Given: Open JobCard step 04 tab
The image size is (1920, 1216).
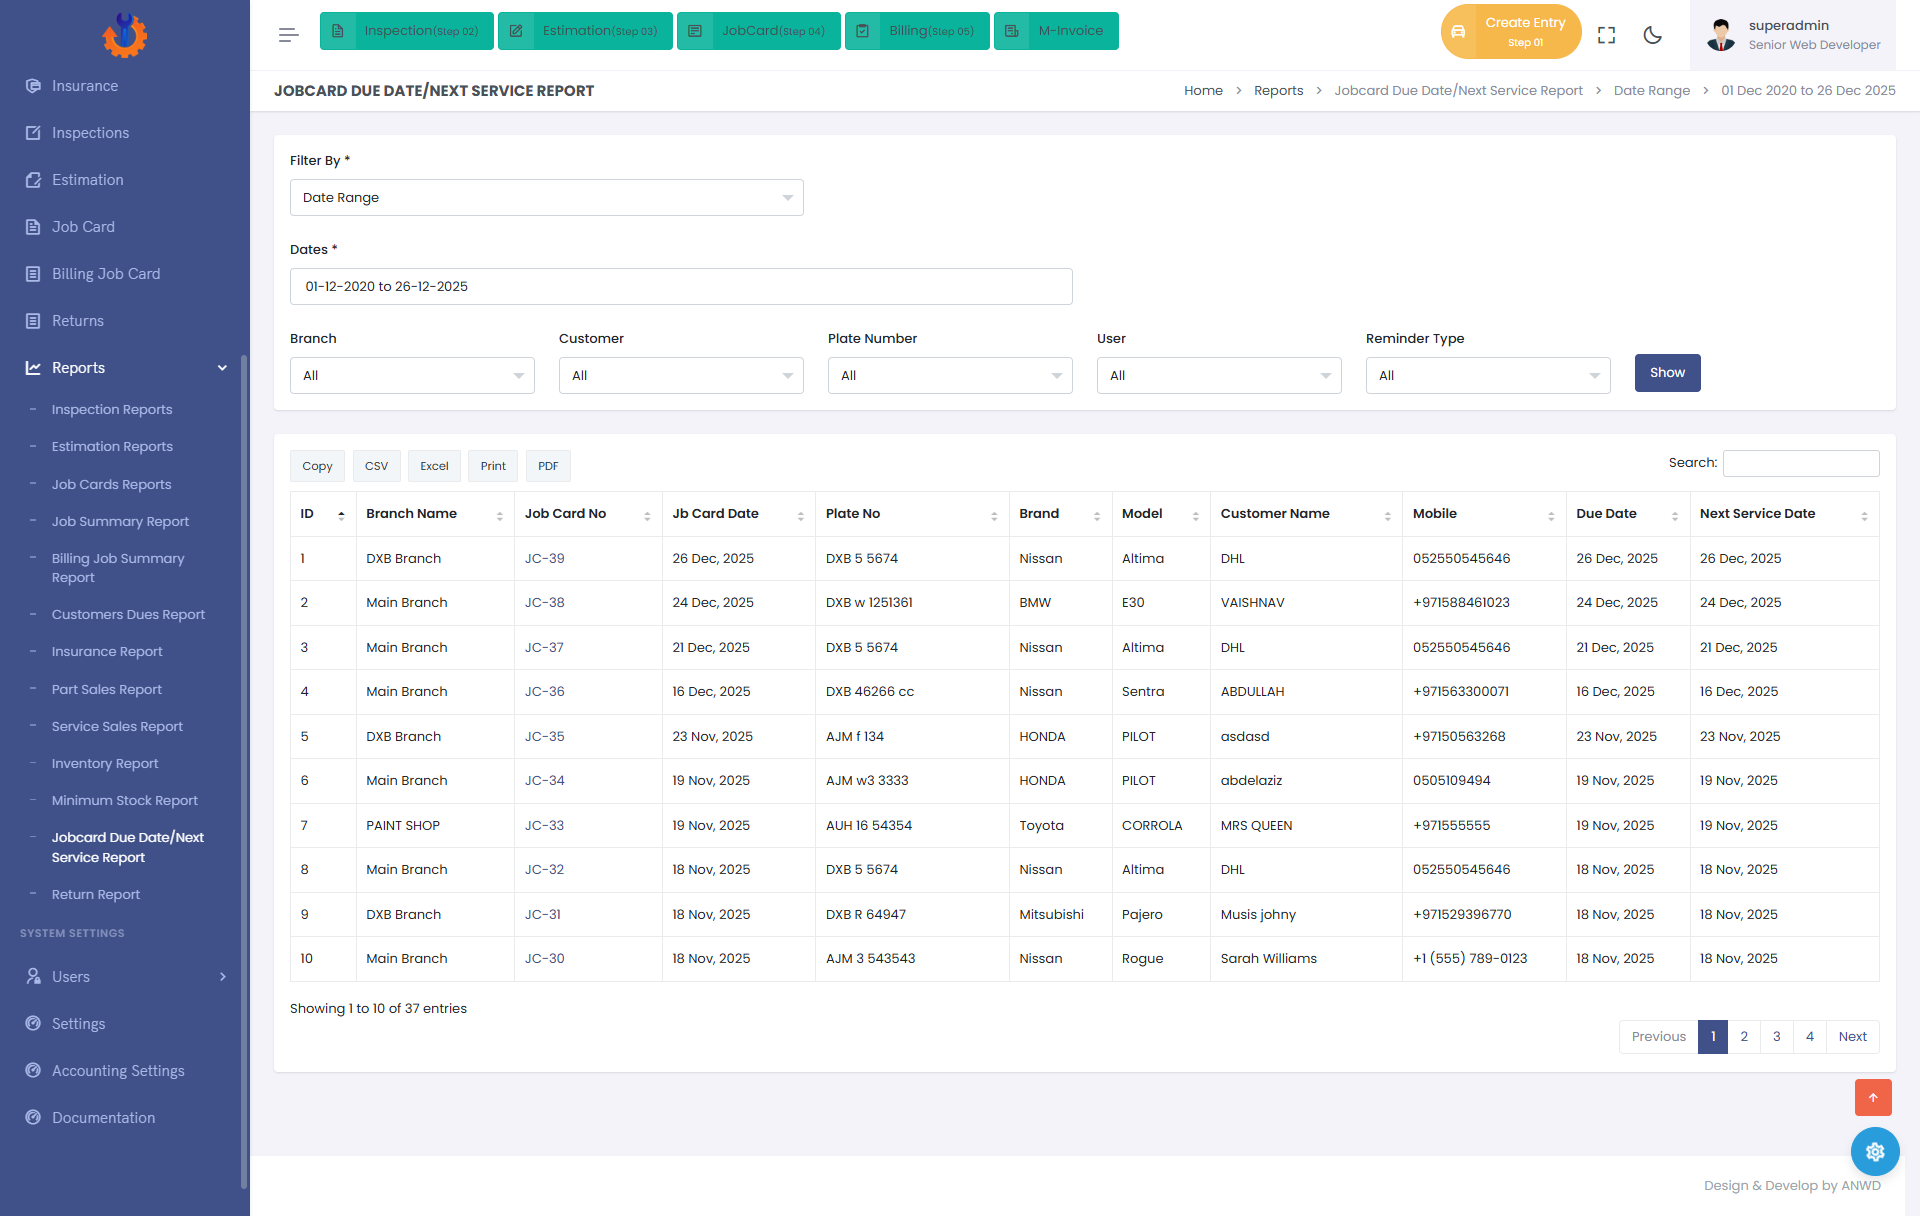Looking at the screenshot, I should click(x=759, y=31).
